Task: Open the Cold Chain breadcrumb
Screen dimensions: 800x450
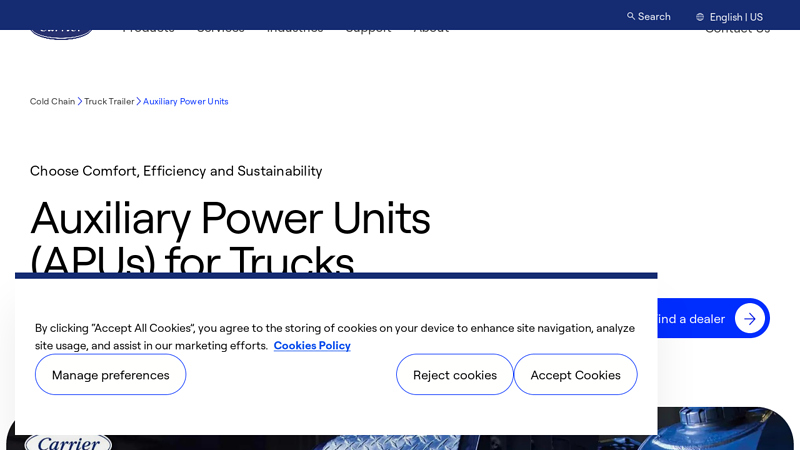Action: point(52,101)
